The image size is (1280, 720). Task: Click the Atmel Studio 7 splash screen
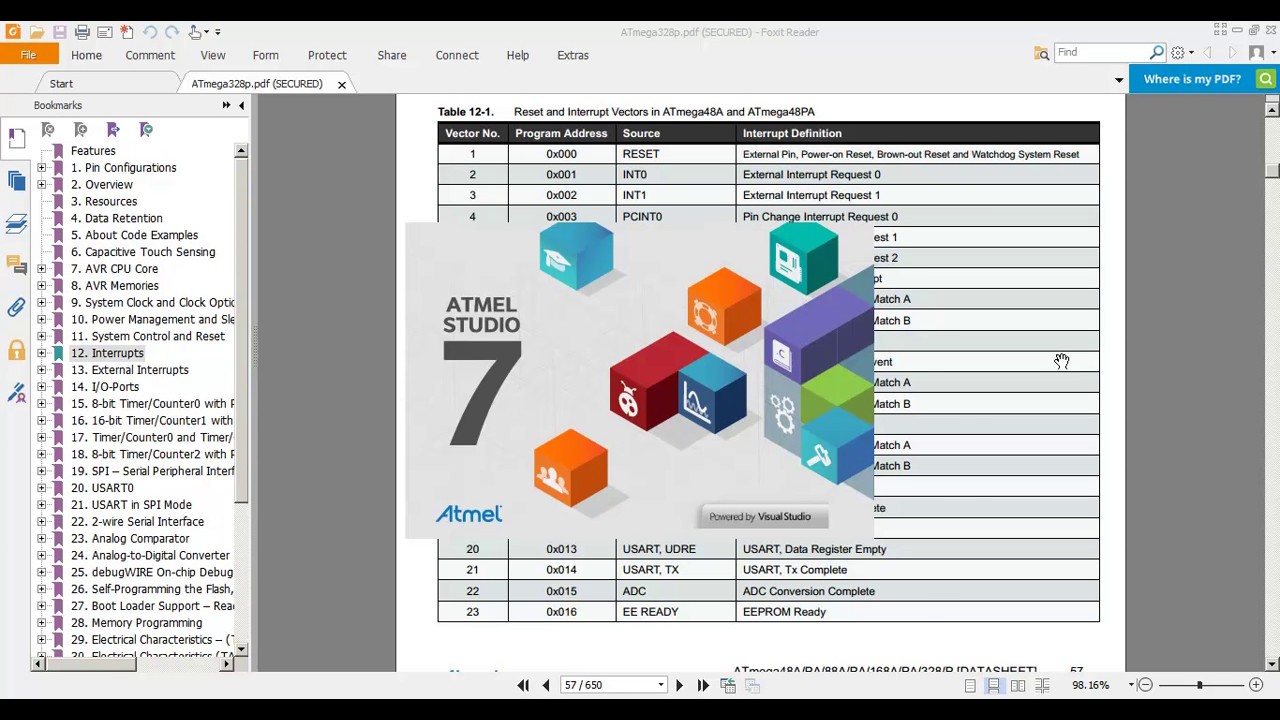click(x=640, y=380)
